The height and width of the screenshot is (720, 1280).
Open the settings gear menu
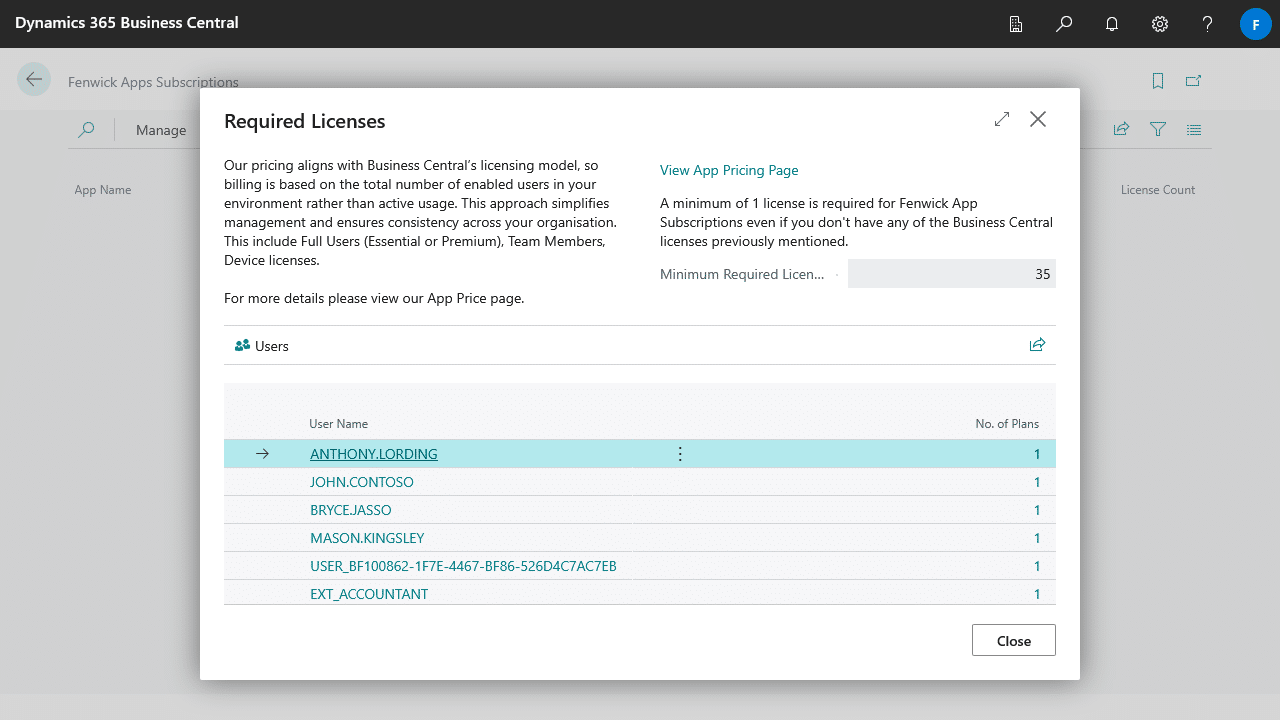pos(1160,24)
